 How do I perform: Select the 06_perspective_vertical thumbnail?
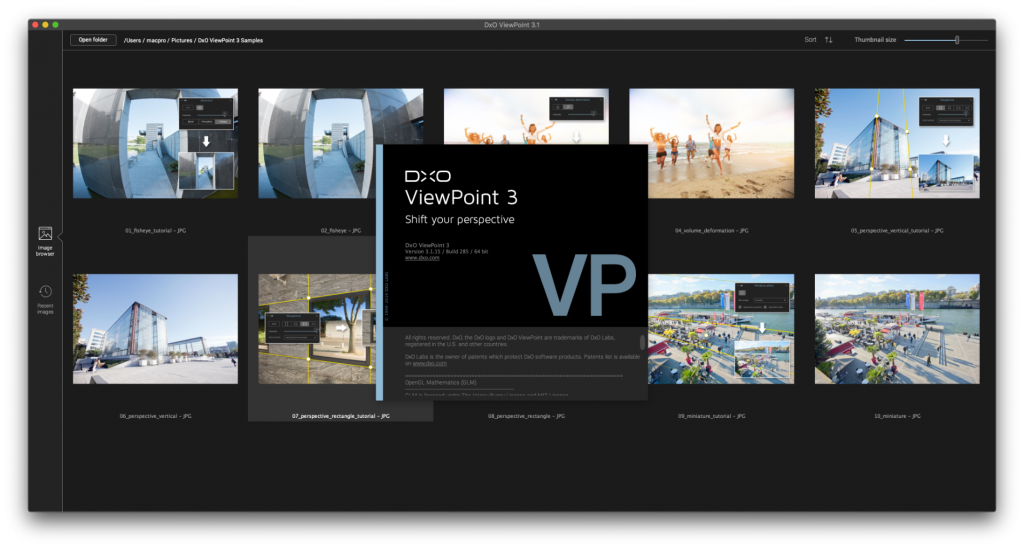(155, 329)
